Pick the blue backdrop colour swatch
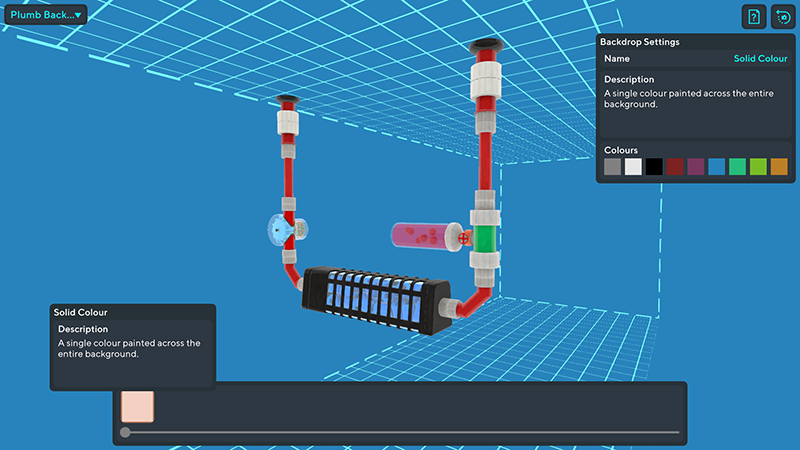800x450 pixels. (x=716, y=167)
